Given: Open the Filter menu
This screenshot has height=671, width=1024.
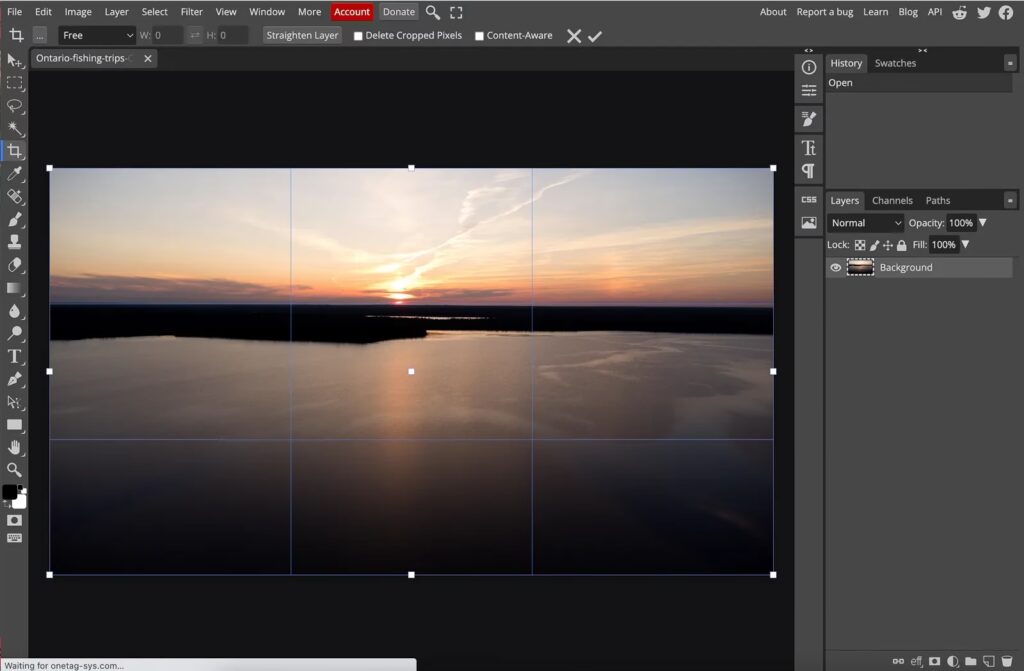Looking at the screenshot, I should tap(191, 12).
